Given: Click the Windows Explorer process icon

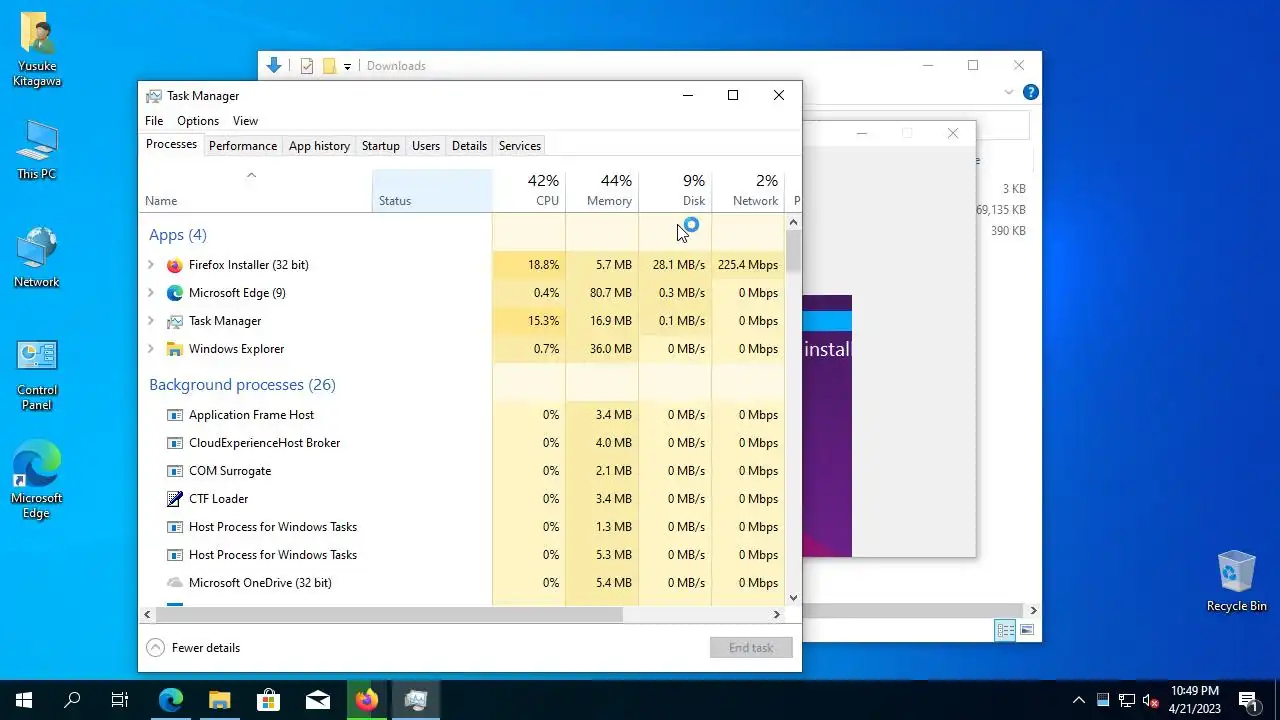Looking at the screenshot, I should click(x=175, y=349).
